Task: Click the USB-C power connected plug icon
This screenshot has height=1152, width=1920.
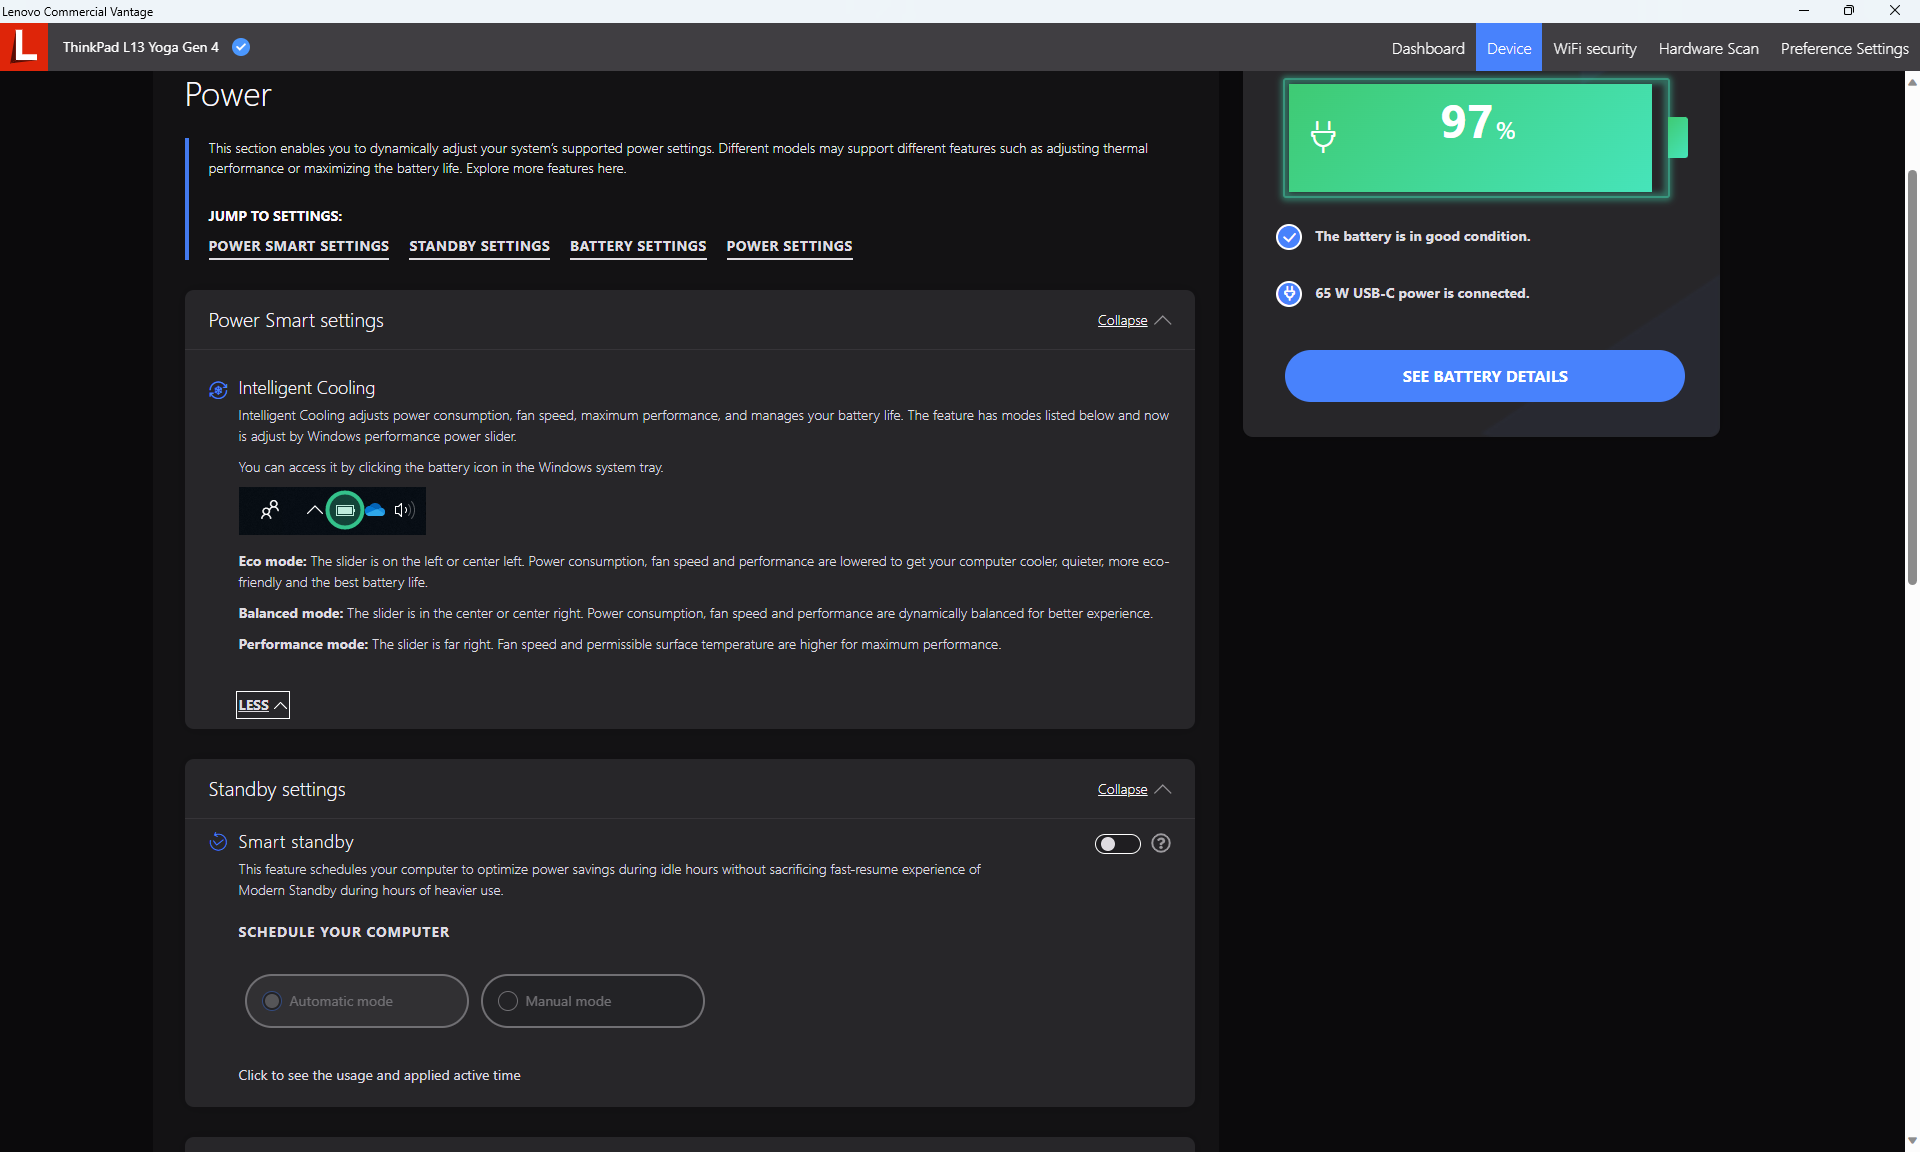Action: (x=1289, y=294)
